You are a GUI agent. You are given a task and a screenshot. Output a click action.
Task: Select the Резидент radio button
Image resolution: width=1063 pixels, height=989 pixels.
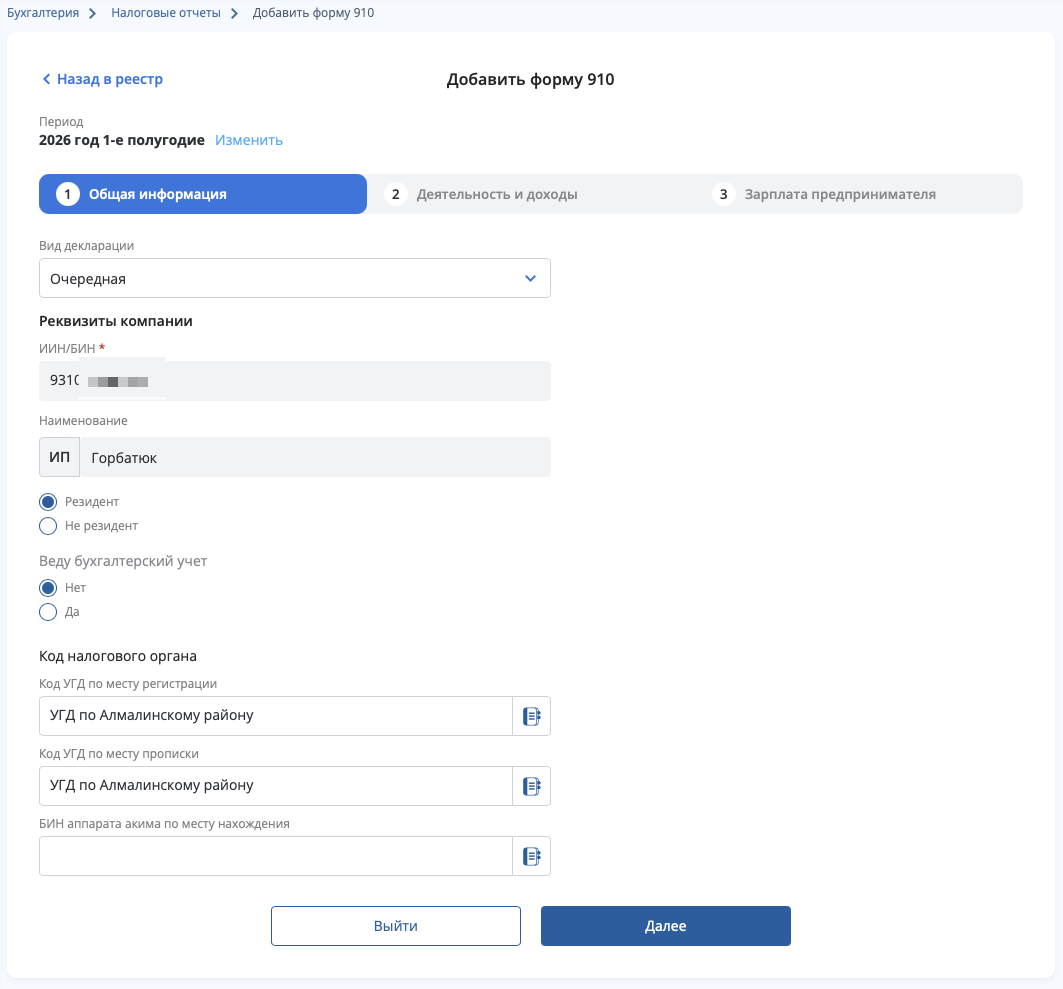(x=48, y=502)
